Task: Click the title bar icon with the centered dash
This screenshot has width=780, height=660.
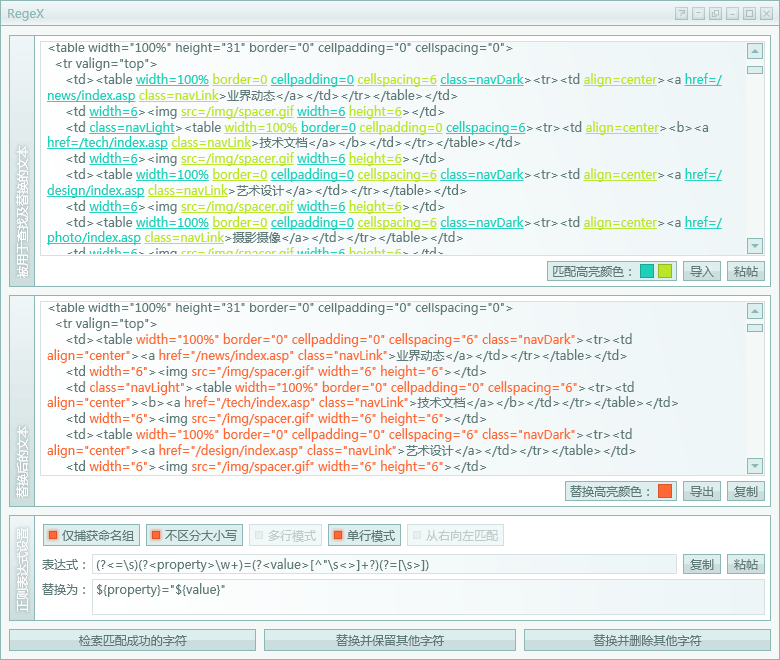Action: [x=698, y=13]
